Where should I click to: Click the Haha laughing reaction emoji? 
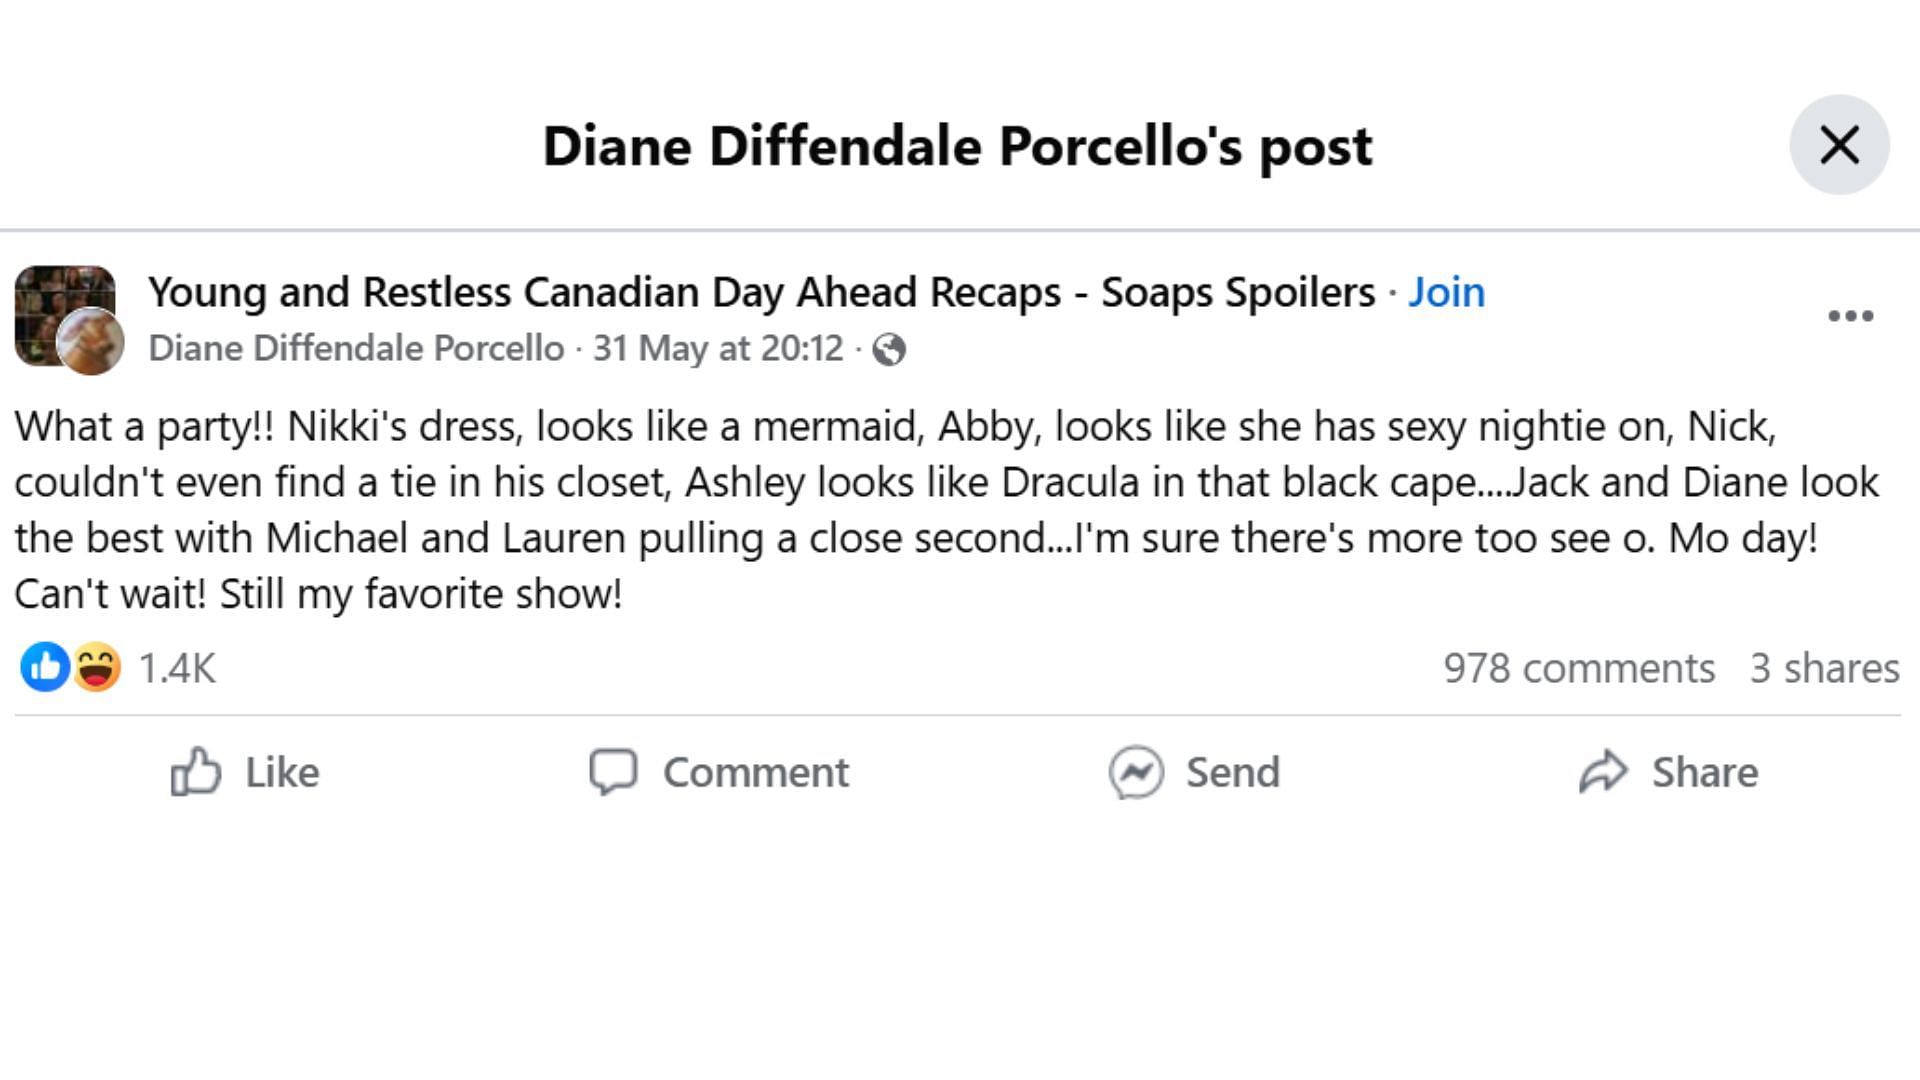coord(97,667)
